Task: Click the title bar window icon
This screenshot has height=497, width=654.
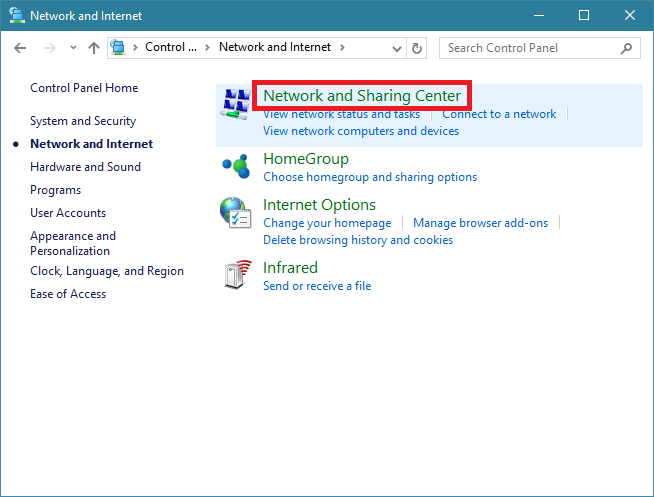Action: click(17, 15)
